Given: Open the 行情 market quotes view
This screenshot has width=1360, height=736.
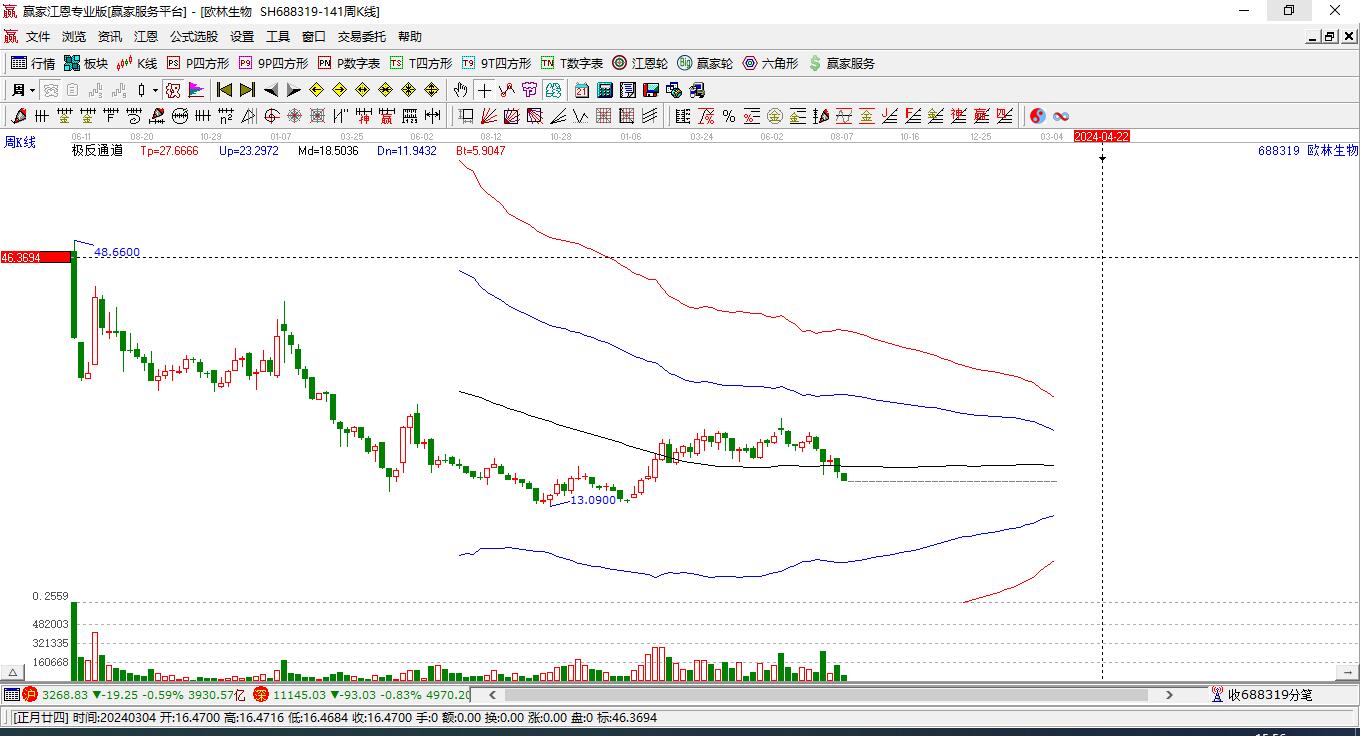Looking at the screenshot, I should coord(33,63).
